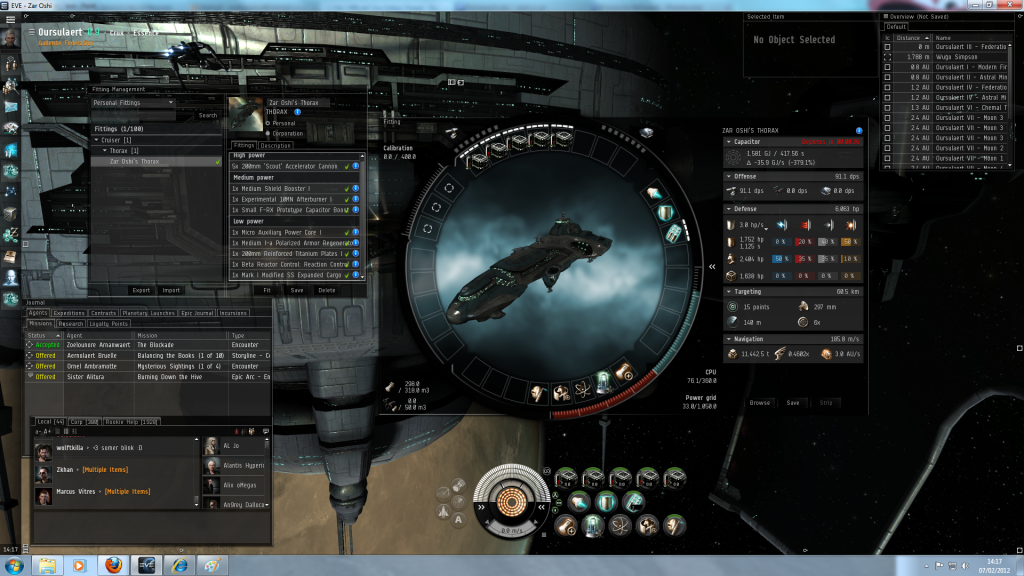
Task: Select the Personal radio button
Action: 268,122
